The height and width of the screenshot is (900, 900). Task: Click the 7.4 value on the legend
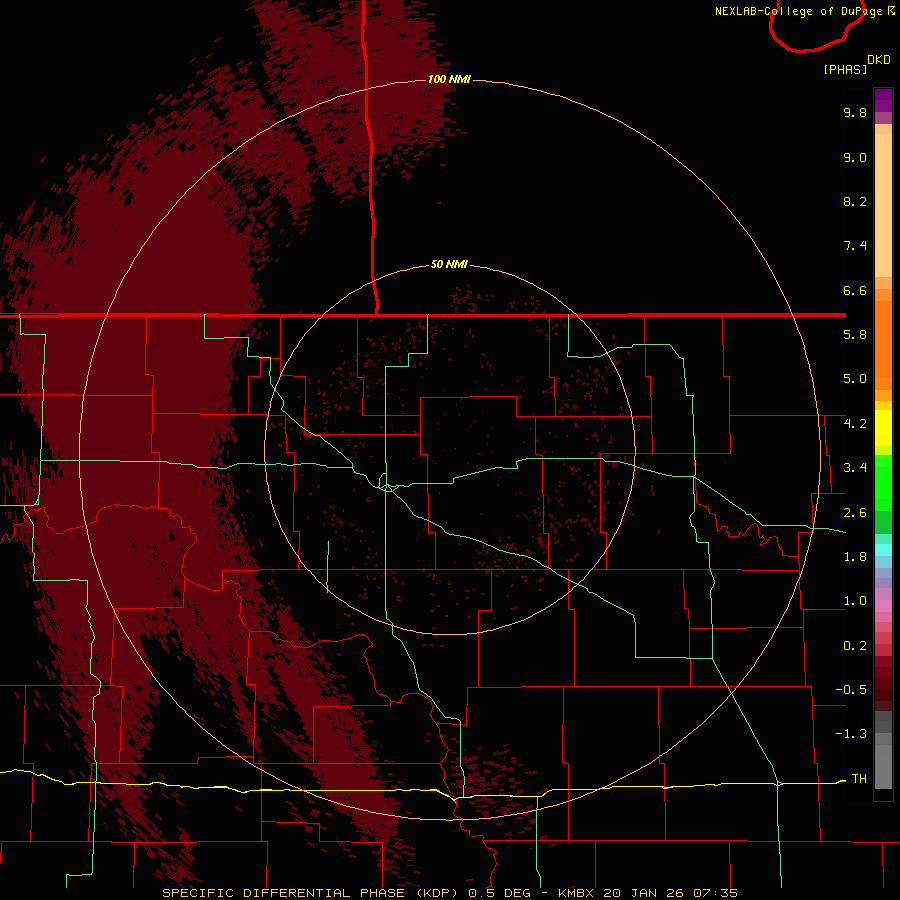[855, 246]
